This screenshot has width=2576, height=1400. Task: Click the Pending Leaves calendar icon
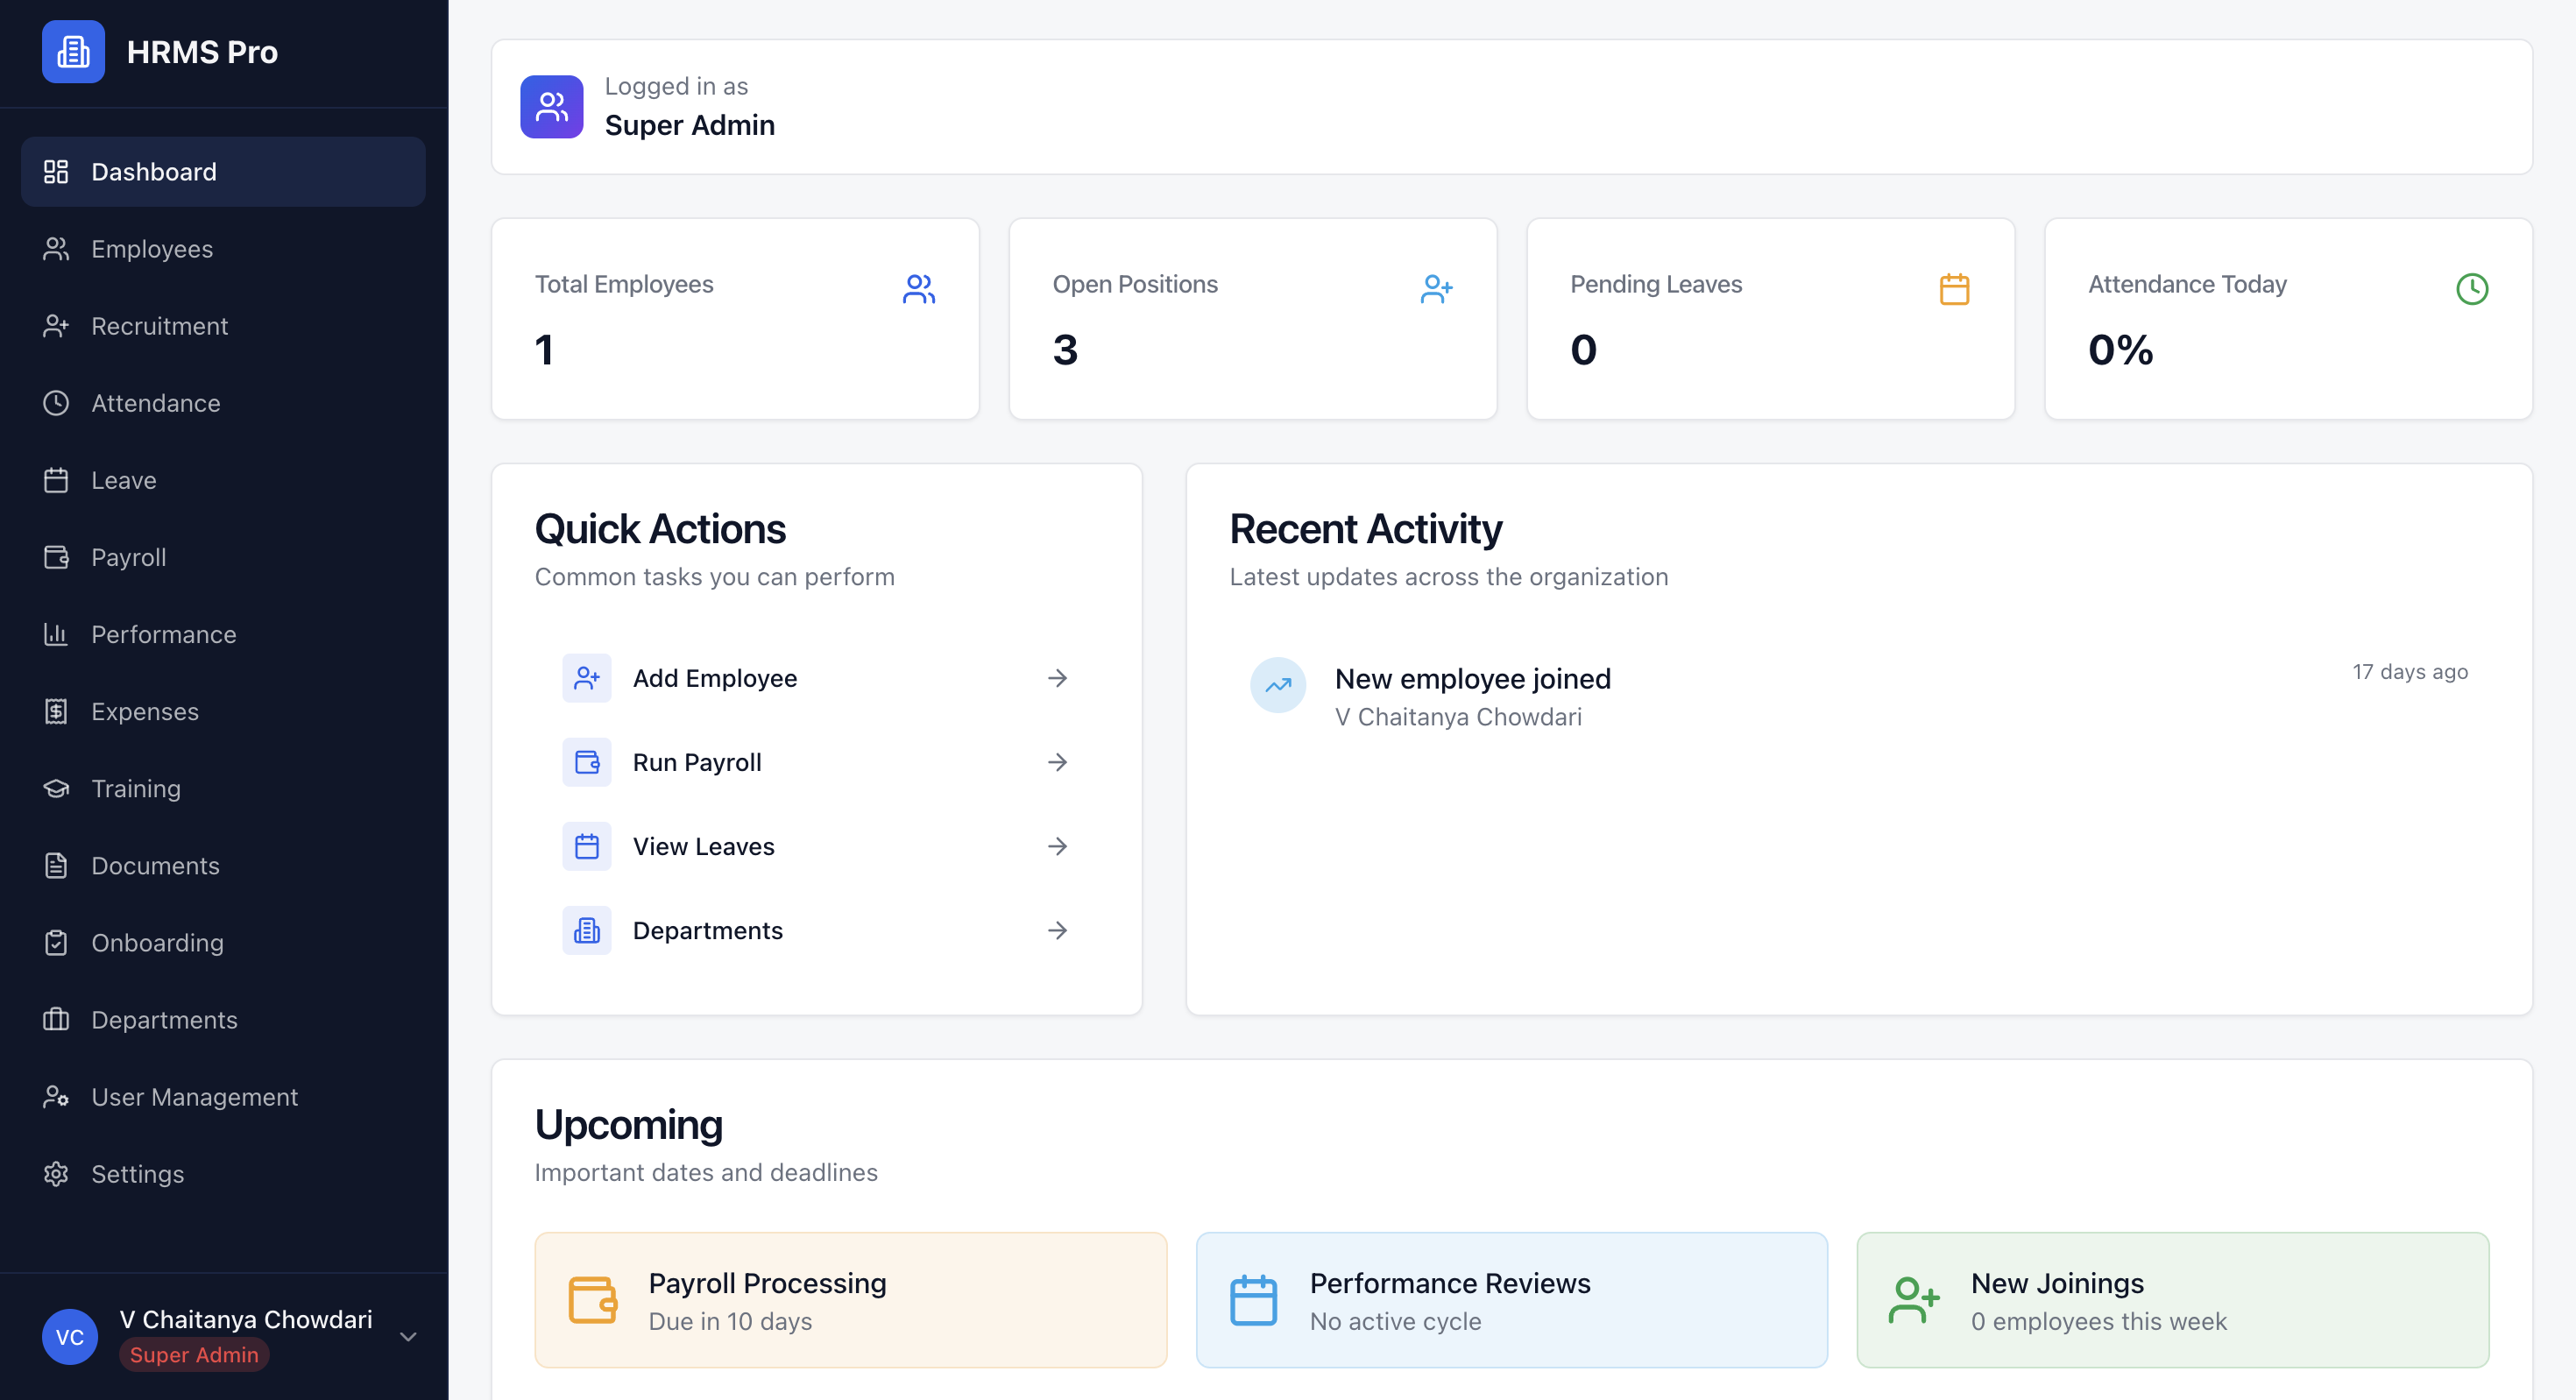coord(1954,289)
